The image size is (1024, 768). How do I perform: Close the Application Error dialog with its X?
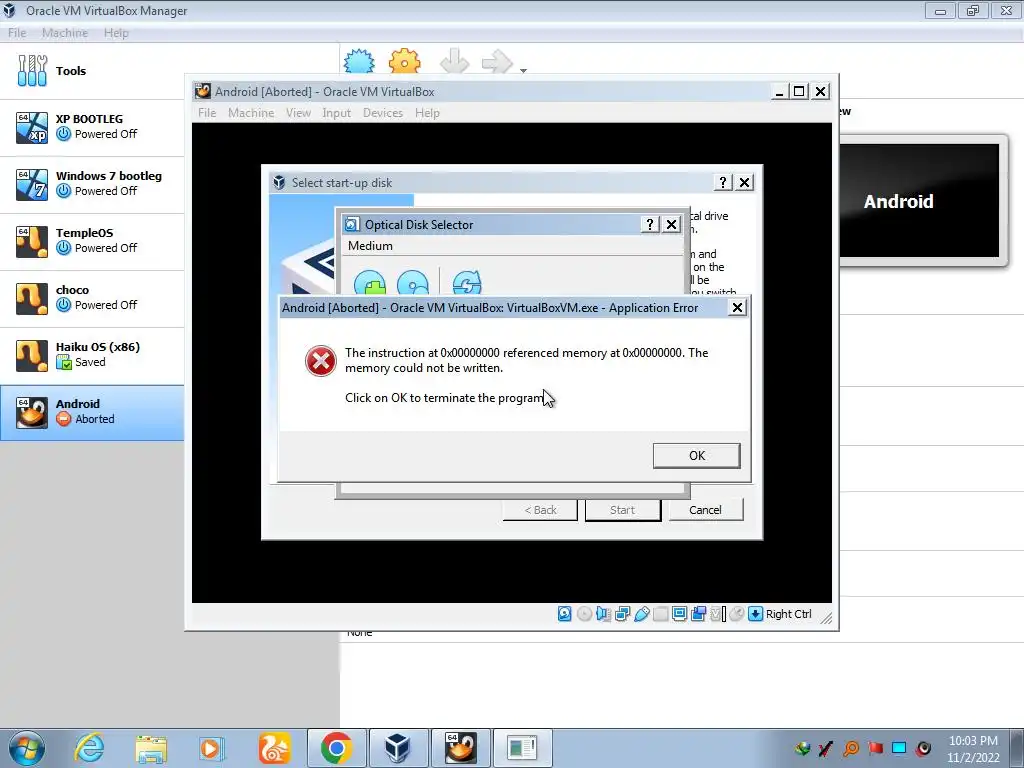[x=737, y=308]
